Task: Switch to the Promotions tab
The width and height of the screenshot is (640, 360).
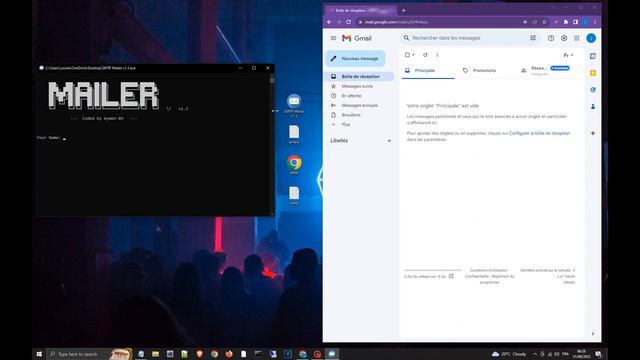Action: click(484, 71)
